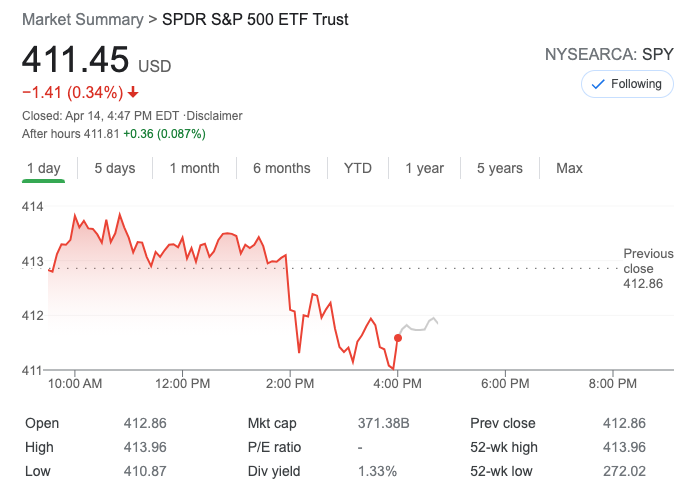Show the 6 months chart
Screen dimensions: 697x495
pyautogui.click(x=281, y=168)
